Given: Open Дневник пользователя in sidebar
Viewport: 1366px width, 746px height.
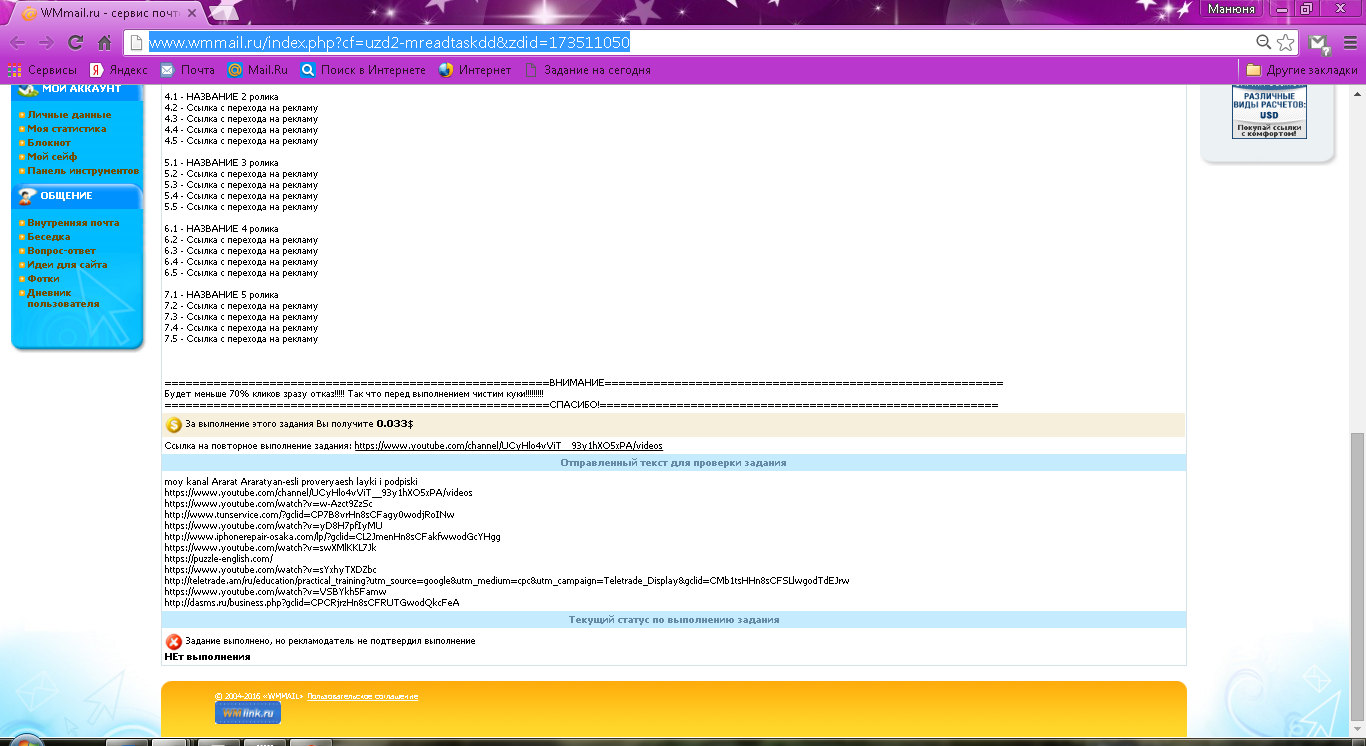Looking at the screenshot, I should [x=63, y=298].
